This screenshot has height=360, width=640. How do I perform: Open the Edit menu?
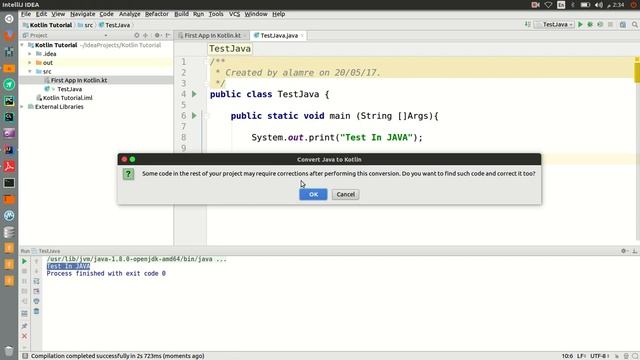41,14
